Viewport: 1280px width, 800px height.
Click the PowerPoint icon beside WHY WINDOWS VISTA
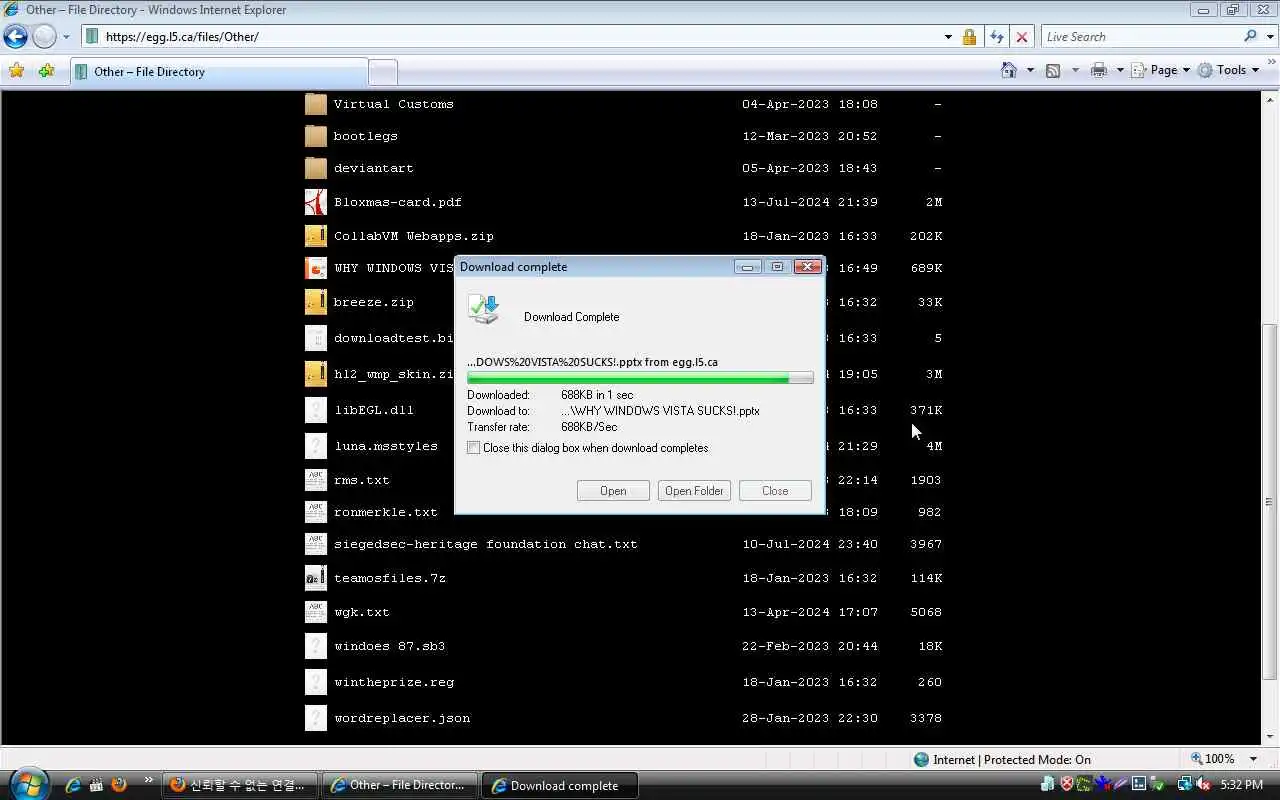point(315,268)
